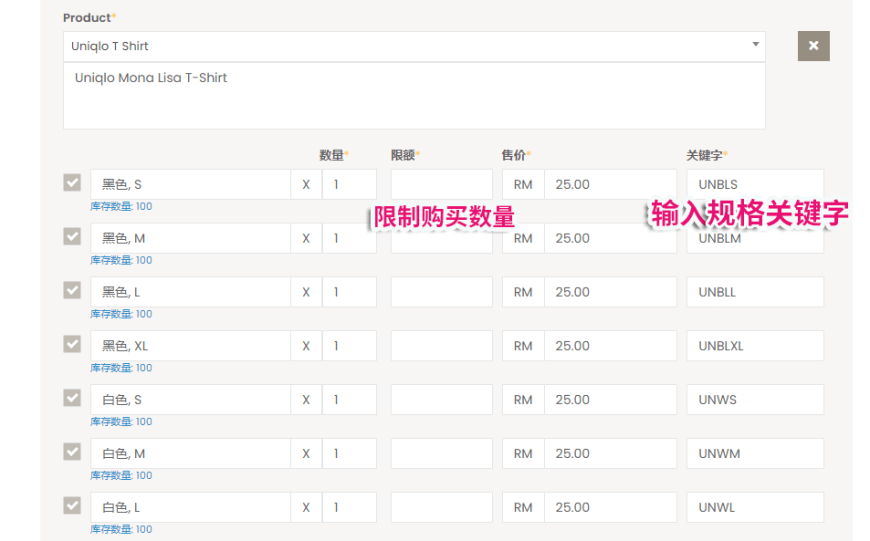Click quantity field for 白色, M row
Image resolution: width=870 pixels, height=541 pixels.
pos(349,453)
